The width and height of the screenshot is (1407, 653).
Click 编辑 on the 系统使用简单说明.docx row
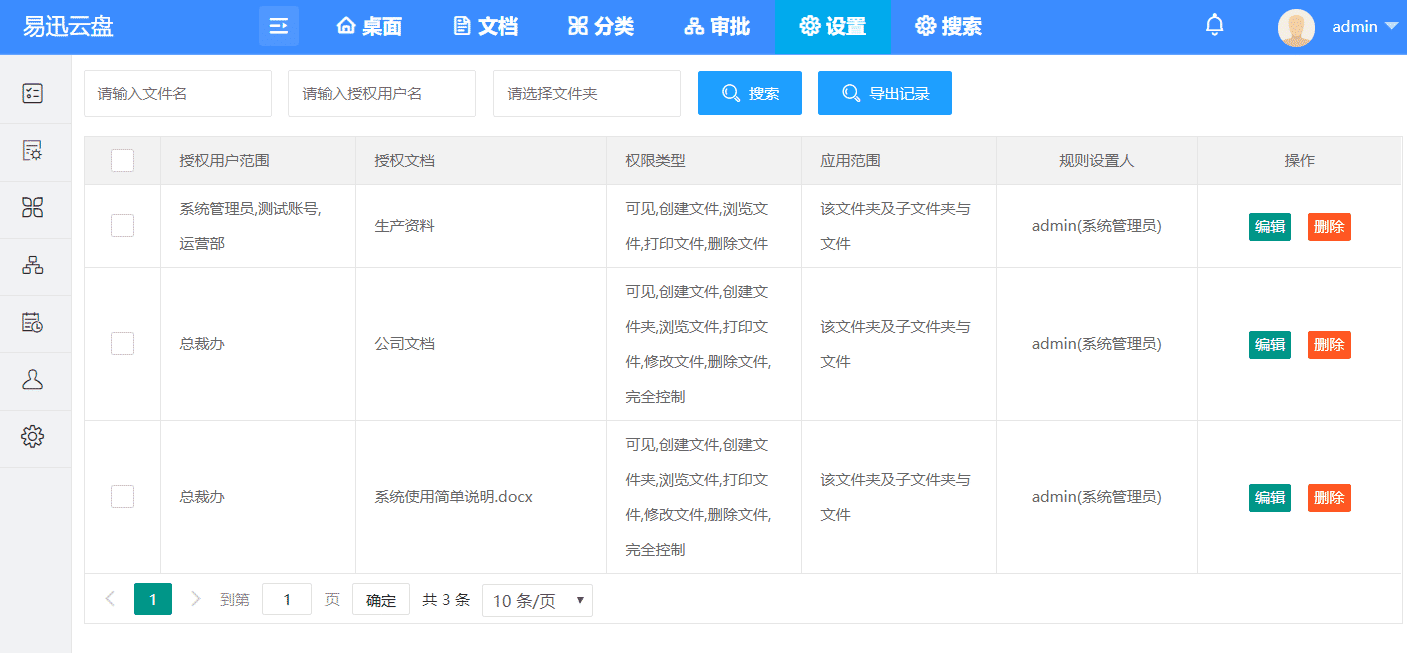coord(1269,497)
